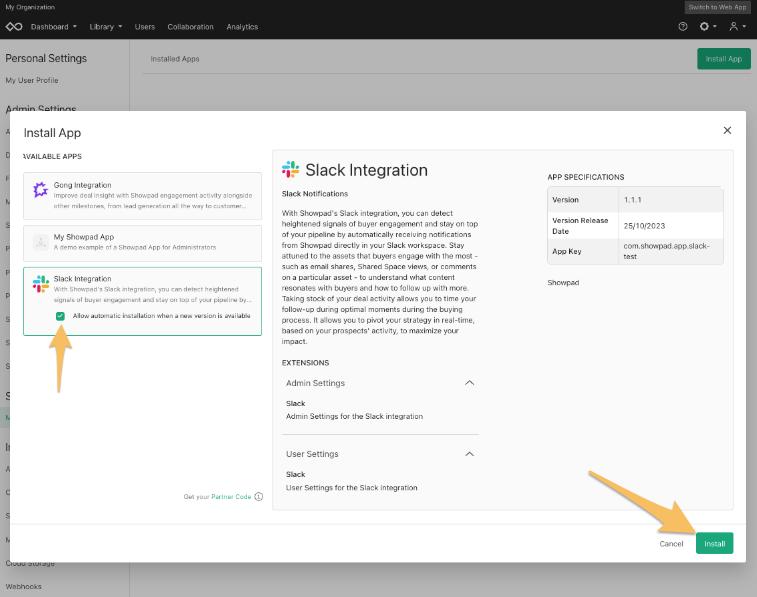Click the Showpad publisher name

point(563,282)
